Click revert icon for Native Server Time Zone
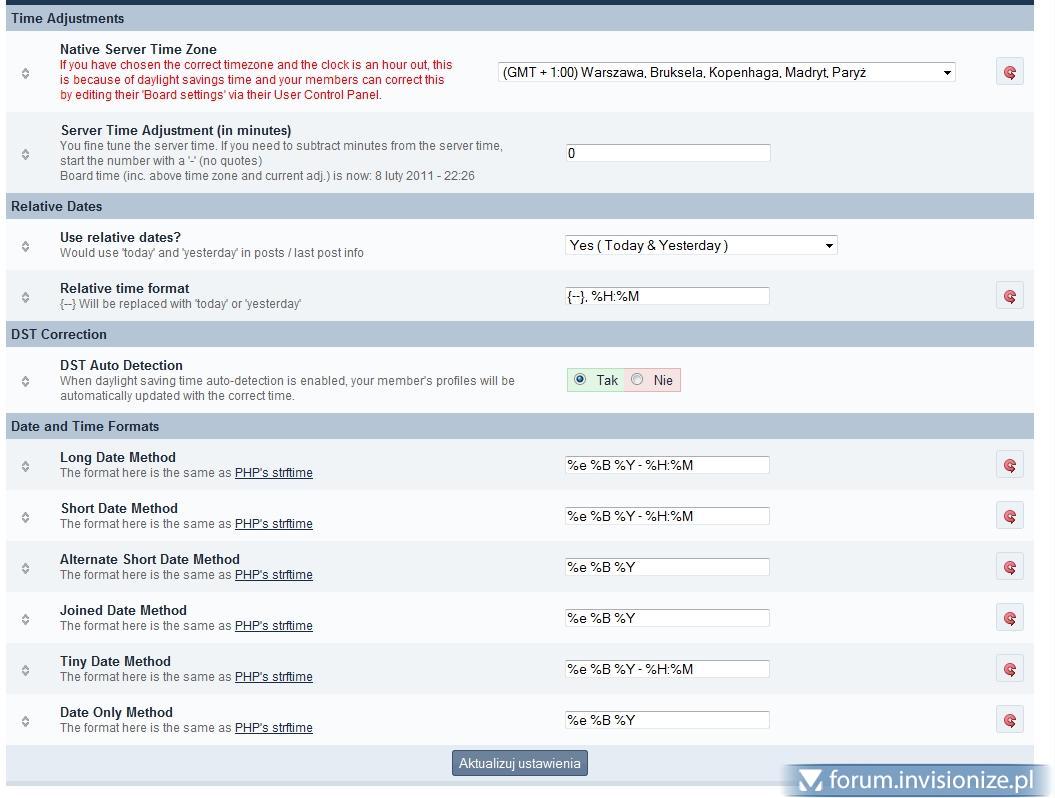This screenshot has height=798, width=1055. pyautogui.click(x=1009, y=72)
